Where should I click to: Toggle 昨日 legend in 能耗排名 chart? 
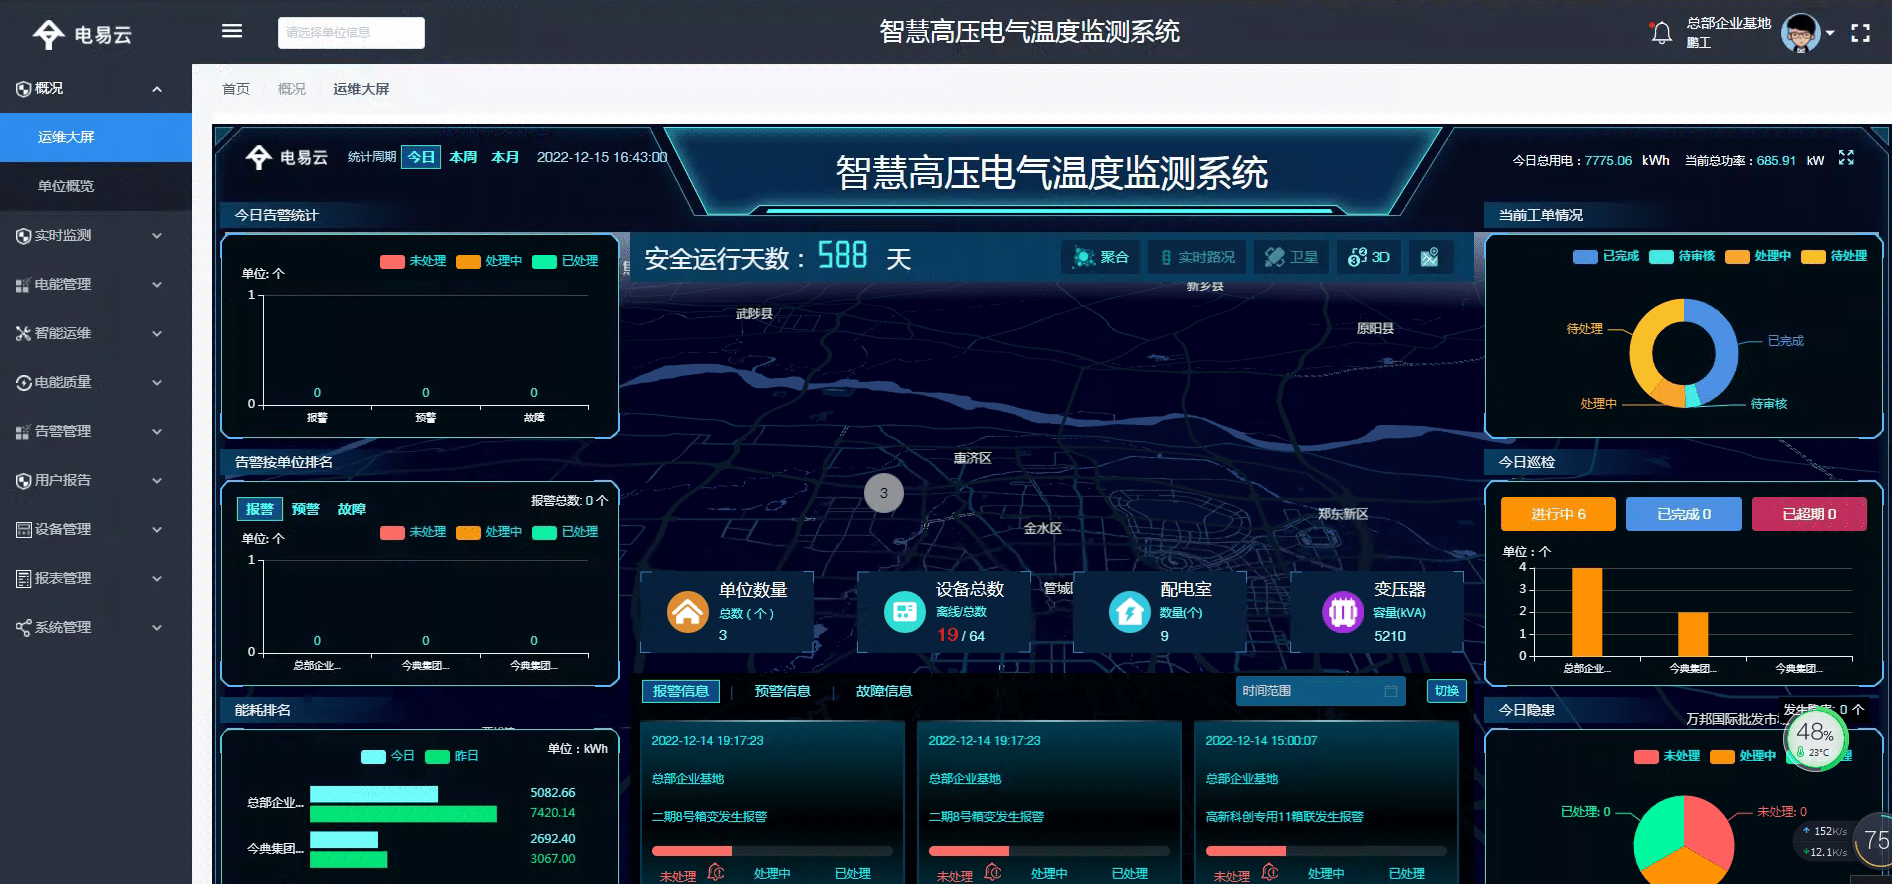pos(452,756)
